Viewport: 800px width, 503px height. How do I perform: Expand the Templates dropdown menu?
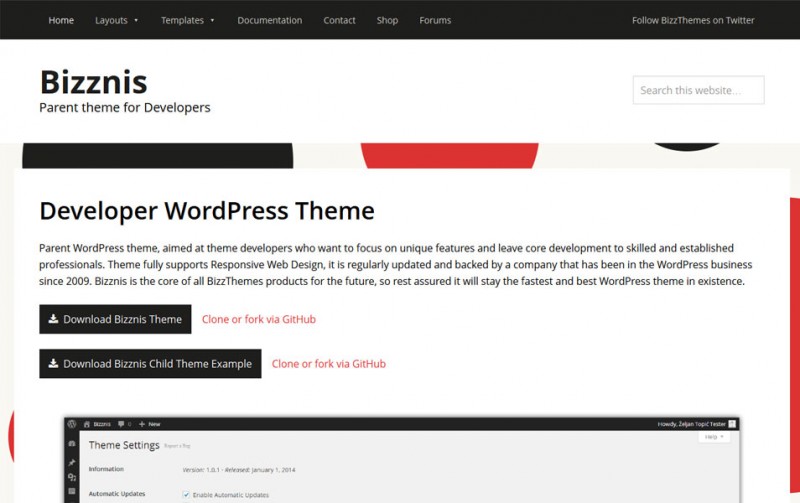tap(187, 20)
